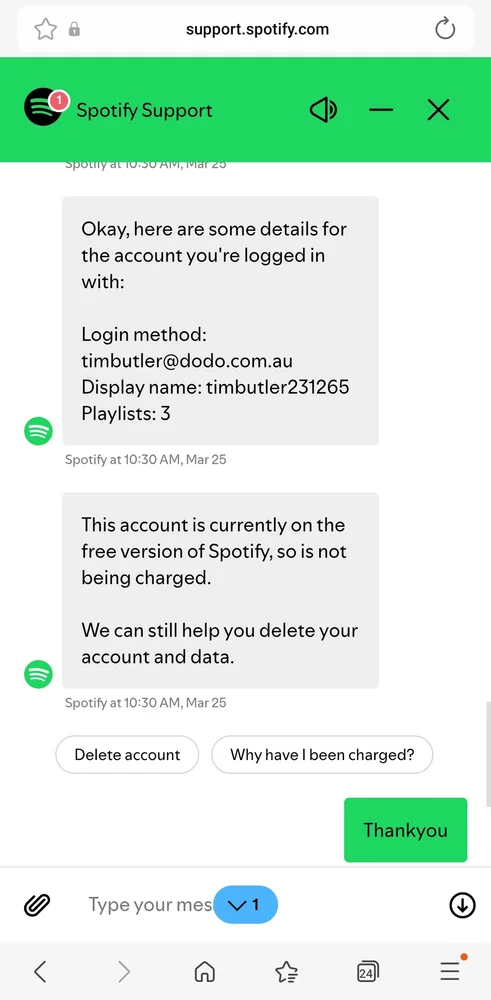The height and width of the screenshot is (1000, 491).
Task: Open the tab switcher showing 24 tabs
Action: (367, 971)
